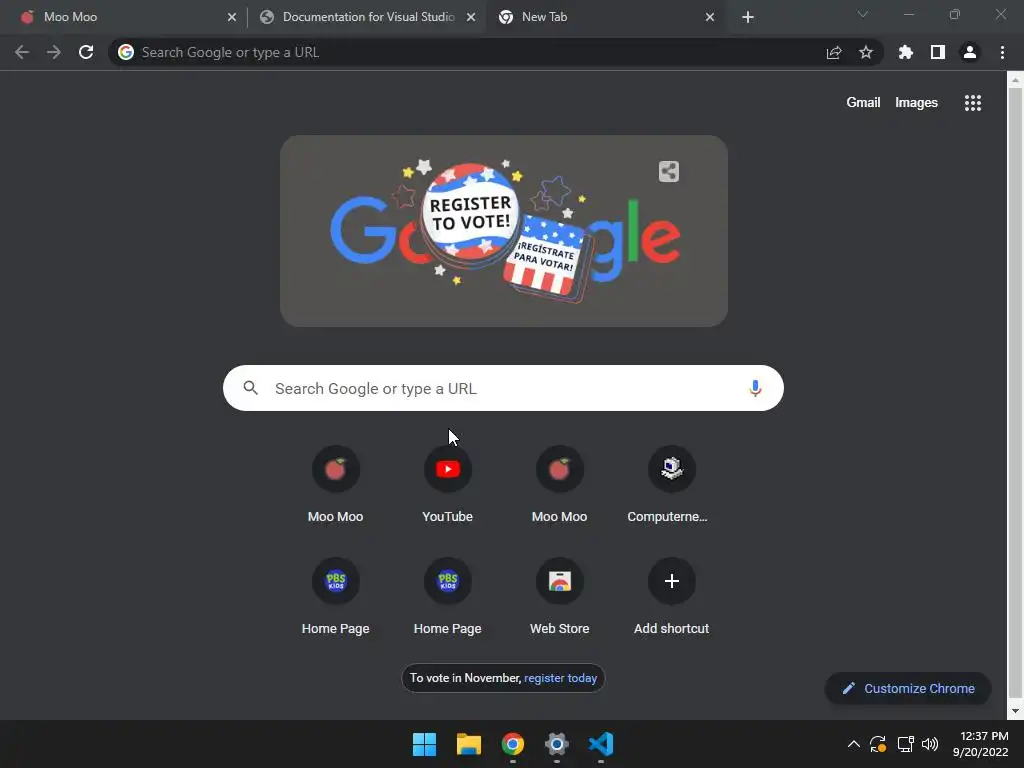This screenshot has width=1024, height=768.
Task: Switch to the Documentation for Visual Studio tab
Action: (367, 17)
